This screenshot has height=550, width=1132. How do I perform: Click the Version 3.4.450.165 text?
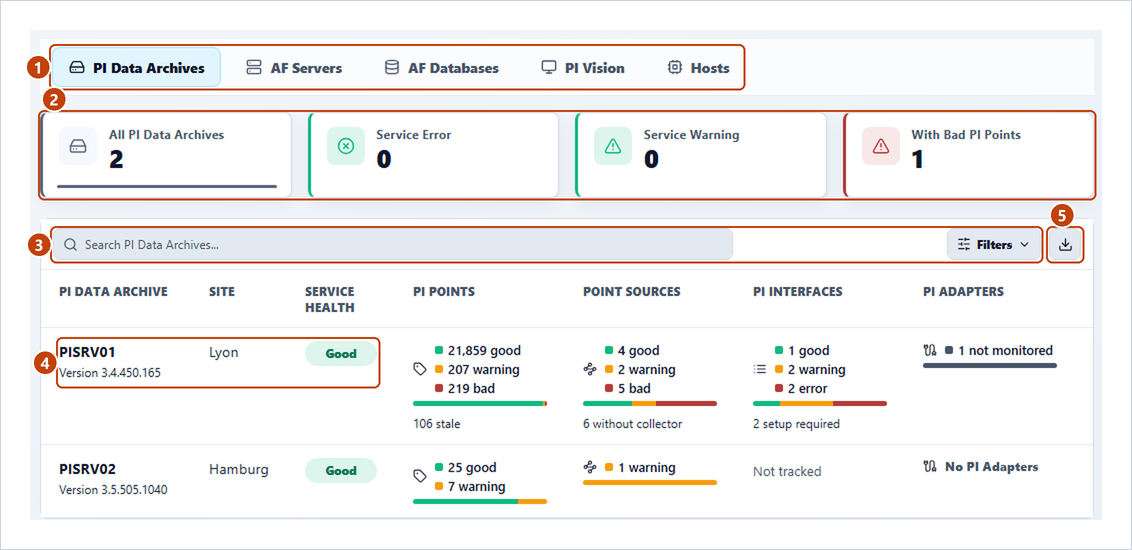[110, 374]
